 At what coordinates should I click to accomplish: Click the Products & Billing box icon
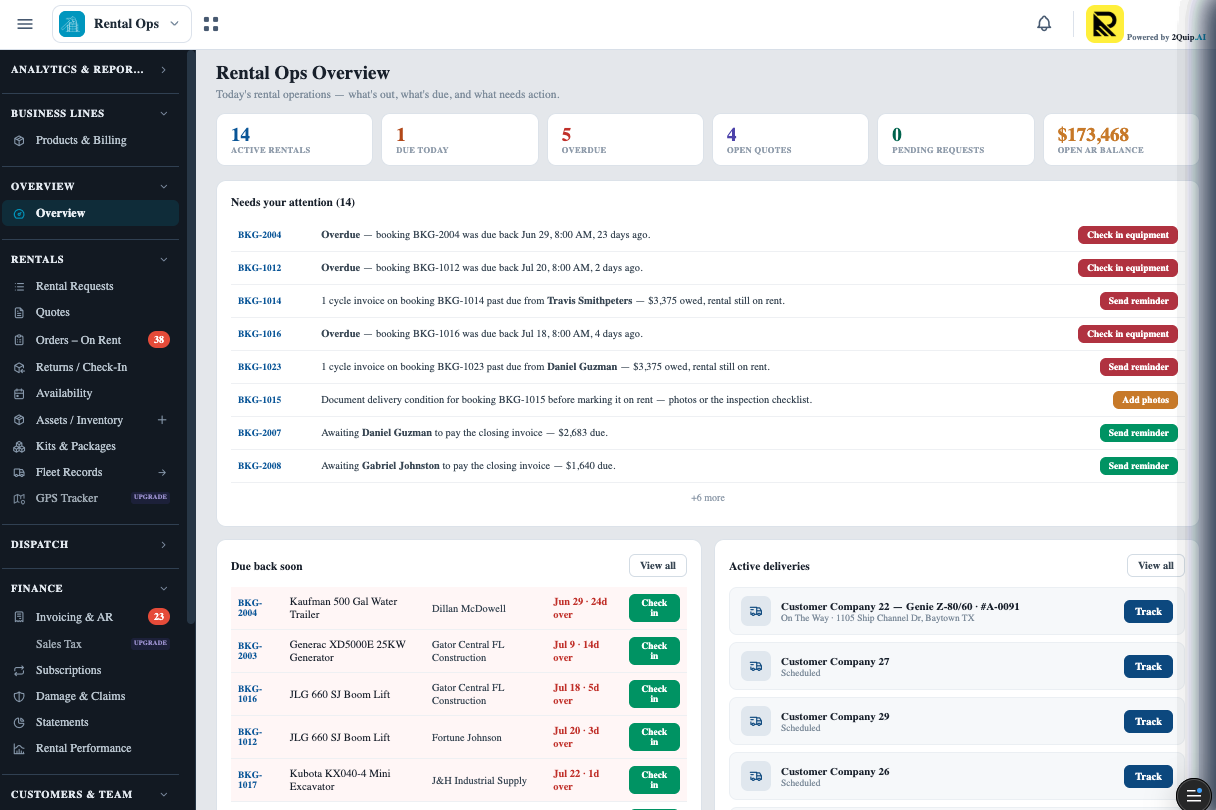click(19, 141)
